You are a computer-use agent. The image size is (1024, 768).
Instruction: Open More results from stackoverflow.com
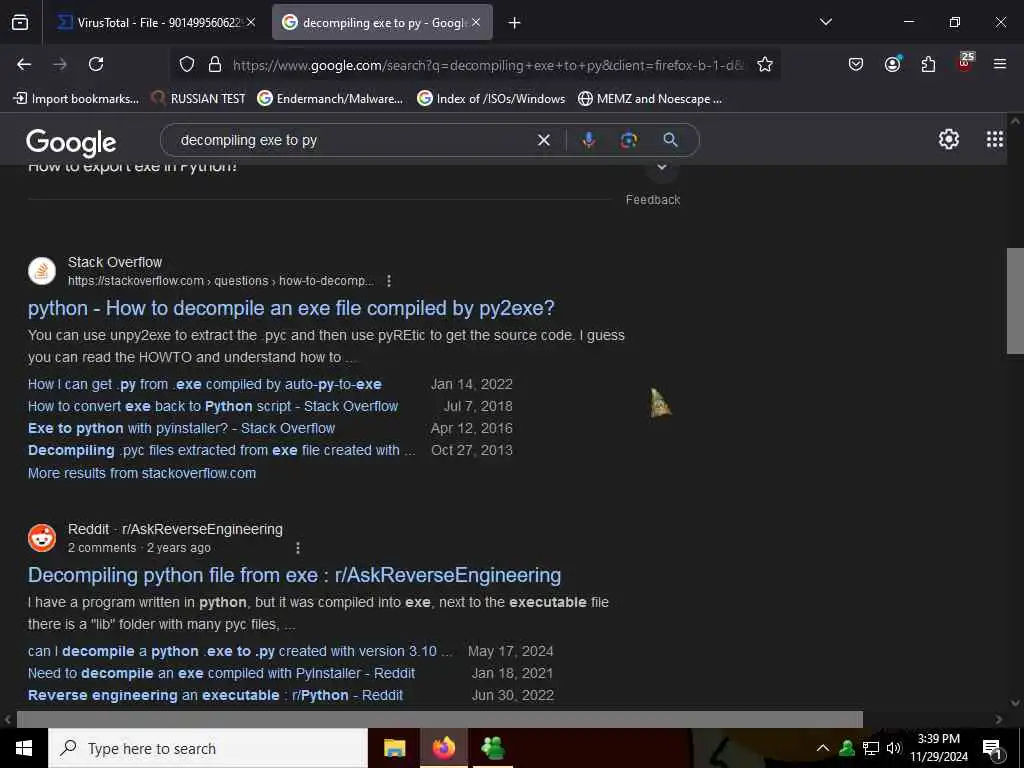[142, 473]
